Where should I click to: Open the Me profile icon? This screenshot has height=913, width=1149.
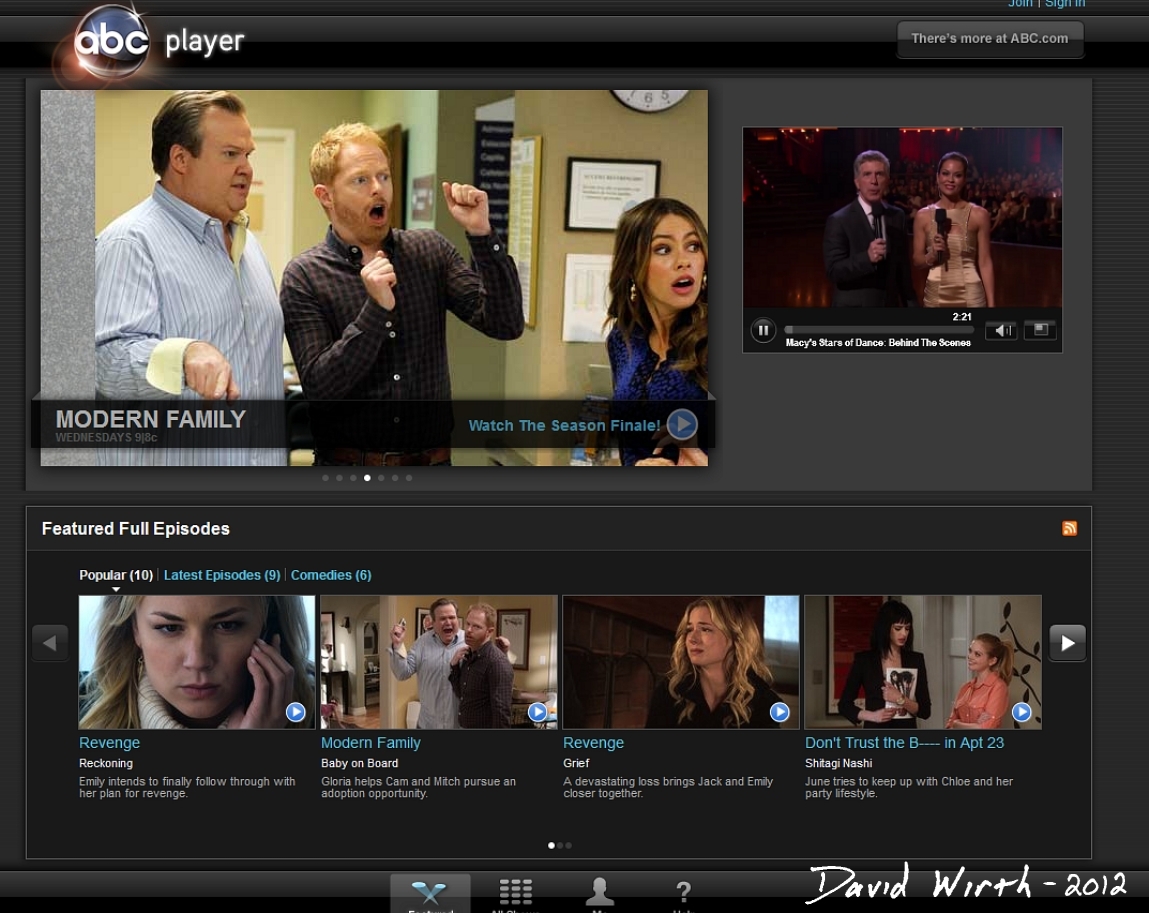599,893
